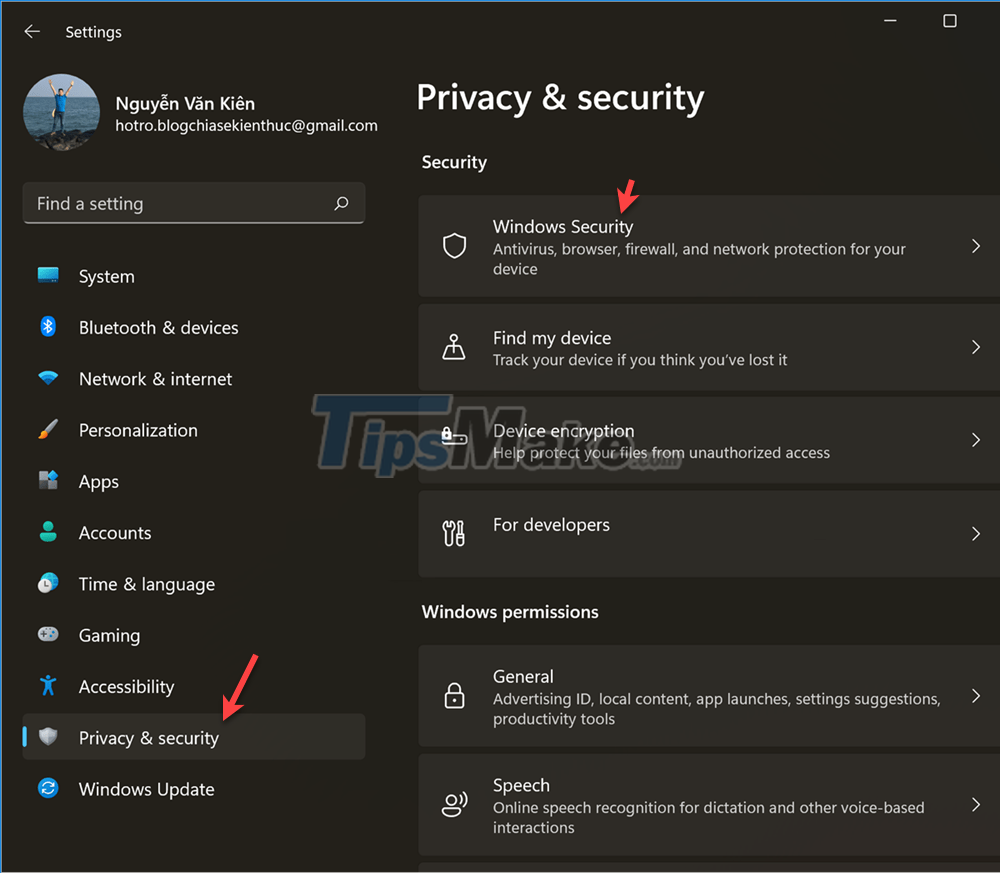Expand the Windows Security chevron
Image resolution: width=1000 pixels, height=873 pixels.
coord(977,246)
